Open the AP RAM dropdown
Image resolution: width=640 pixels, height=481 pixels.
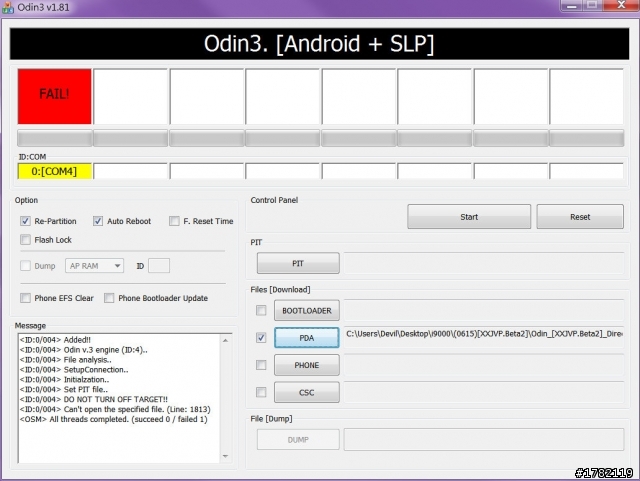(x=94, y=266)
